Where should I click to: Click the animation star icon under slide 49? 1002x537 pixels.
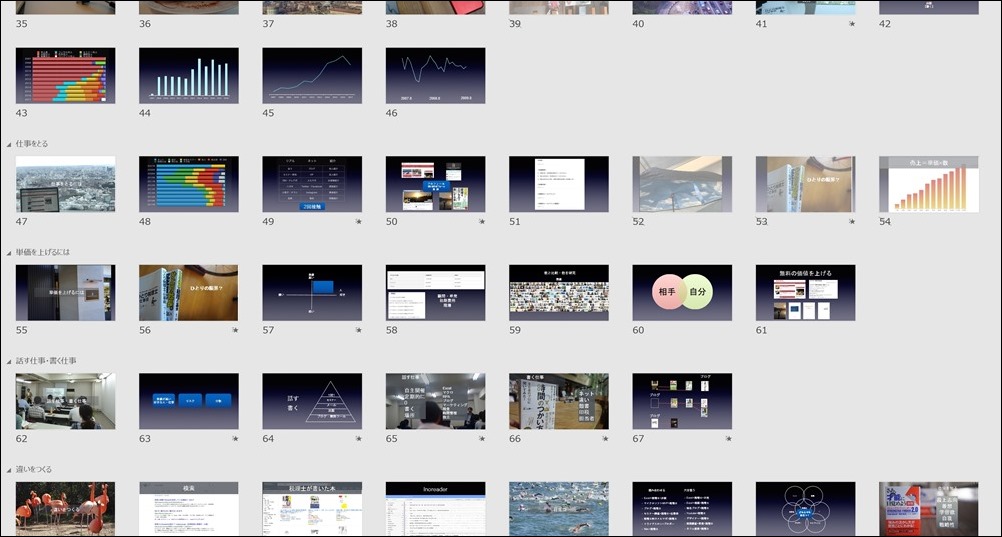(x=358, y=222)
